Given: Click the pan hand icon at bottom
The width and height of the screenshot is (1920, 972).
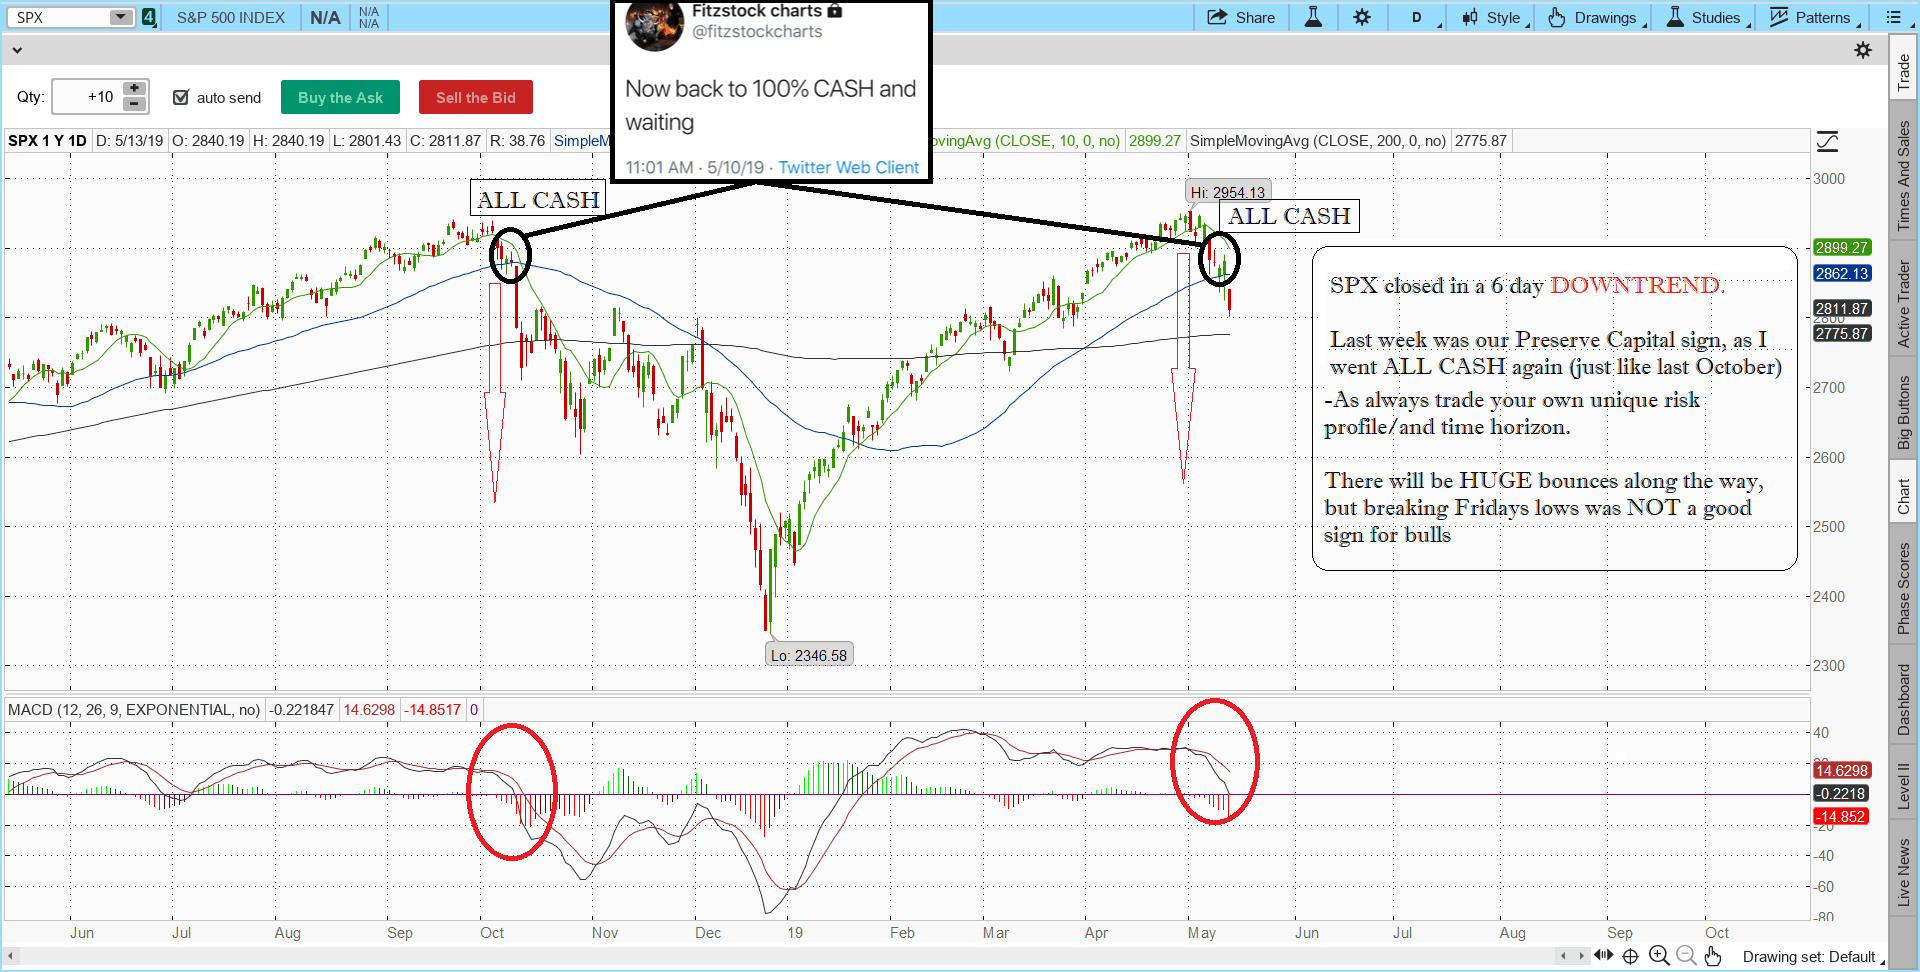Looking at the screenshot, I should coord(1713,956).
